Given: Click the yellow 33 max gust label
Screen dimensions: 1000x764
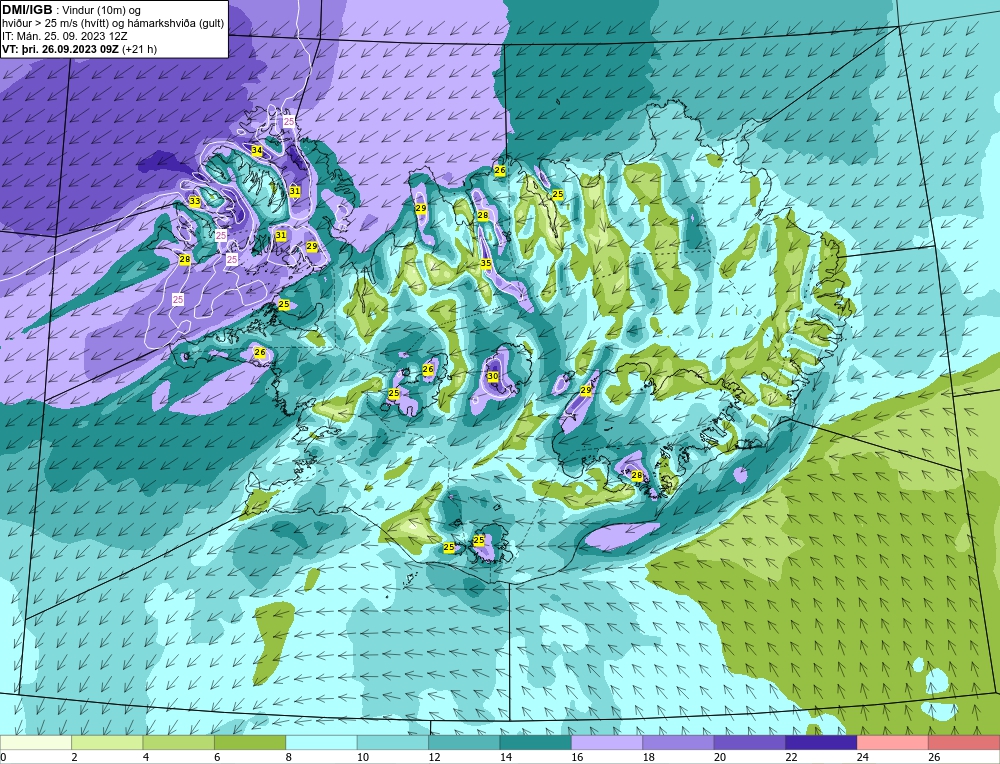Looking at the screenshot, I should point(195,202).
